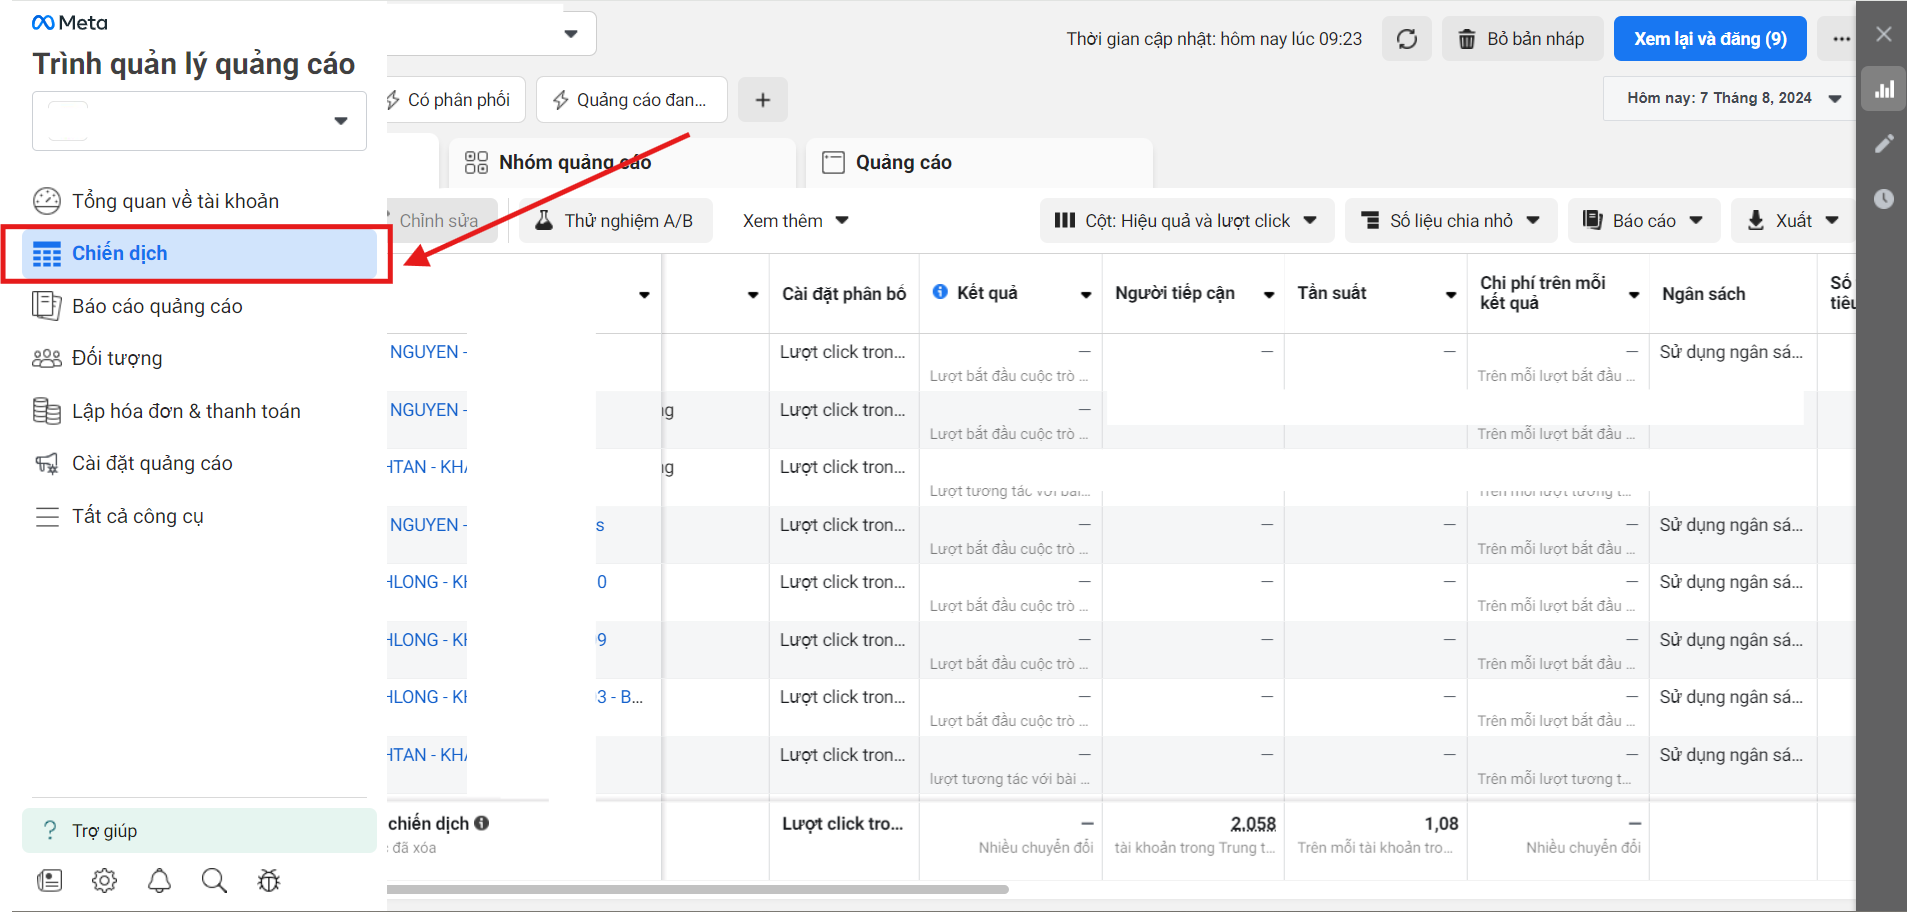Click the Kết quả info icon
Viewport: 1907px width, 912px height.
tap(940, 292)
